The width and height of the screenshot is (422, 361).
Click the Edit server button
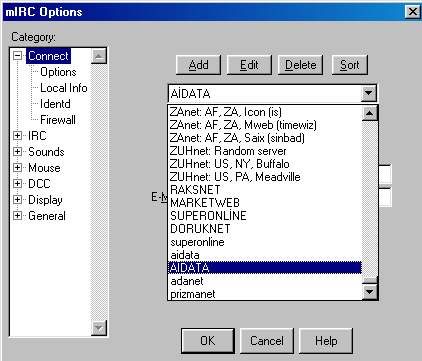[249, 65]
